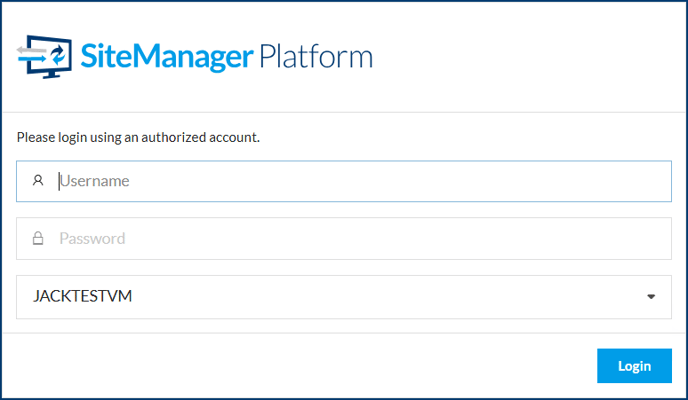The height and width of the screenshot is (400, 688).
Task: Expand the domain list using the caret arrow
Action: tap(651, 297)
